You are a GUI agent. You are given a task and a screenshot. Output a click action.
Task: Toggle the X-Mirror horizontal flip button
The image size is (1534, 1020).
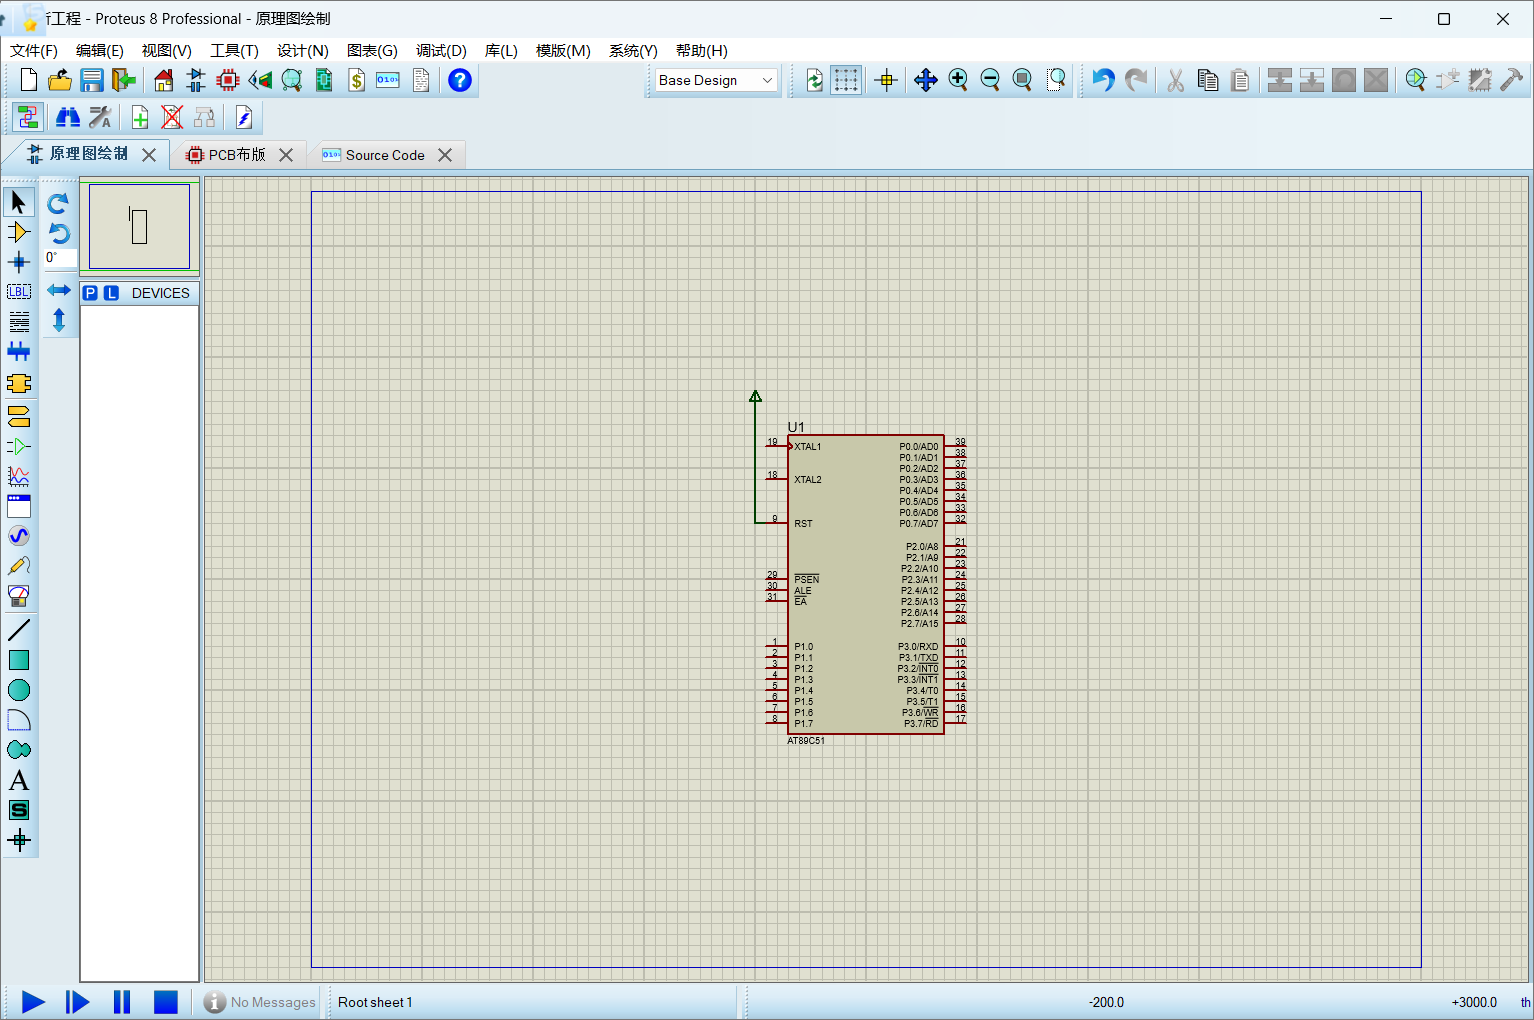(x=59, y=290)
